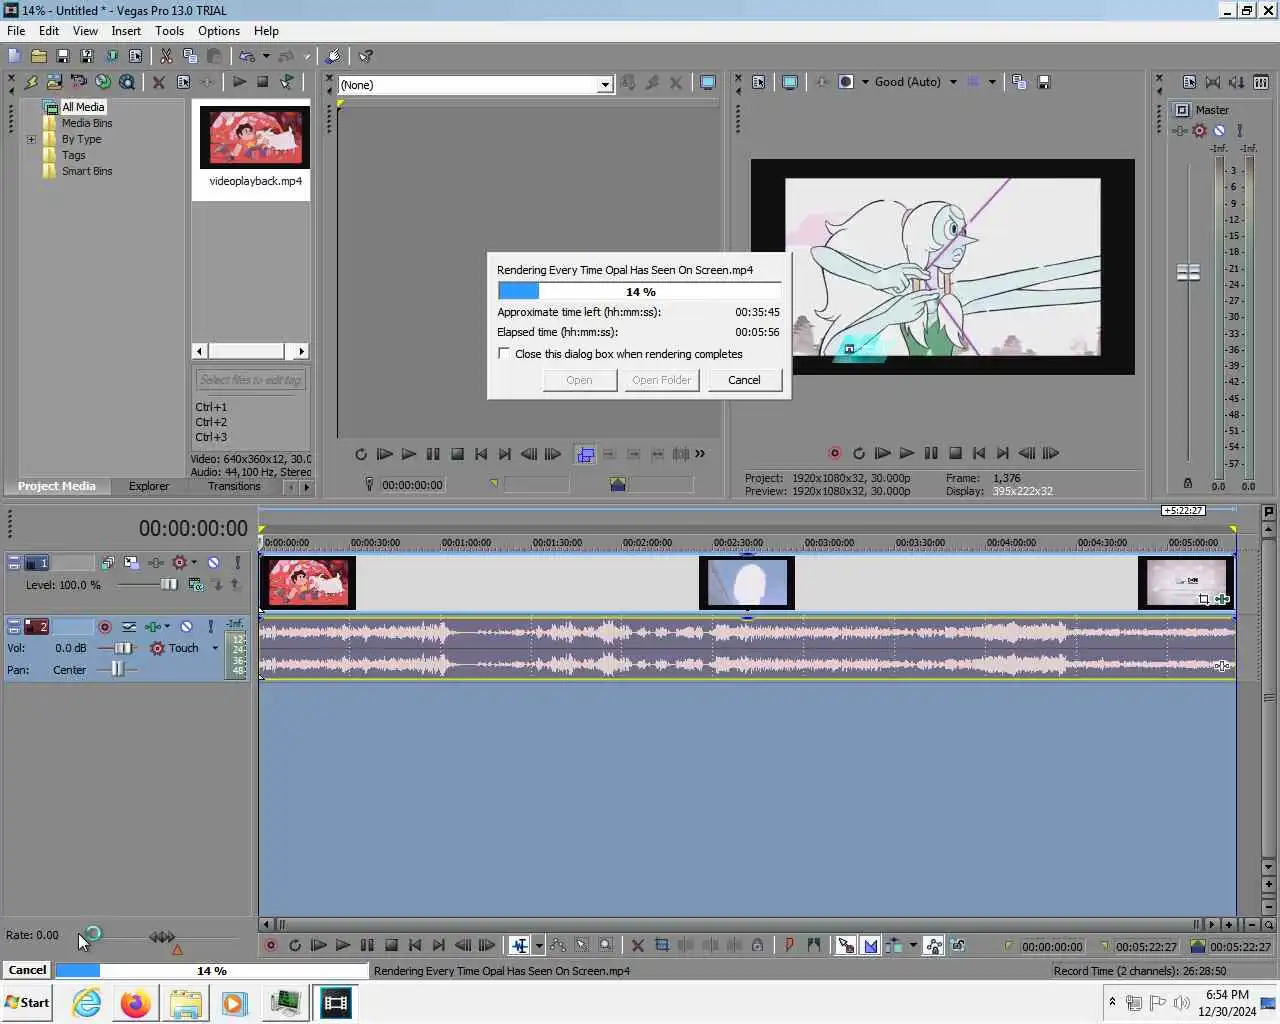The image size is (1280, 1024).
Task: Toggle Auto Ripple in timeline toolbar
Action: (894, 945)
